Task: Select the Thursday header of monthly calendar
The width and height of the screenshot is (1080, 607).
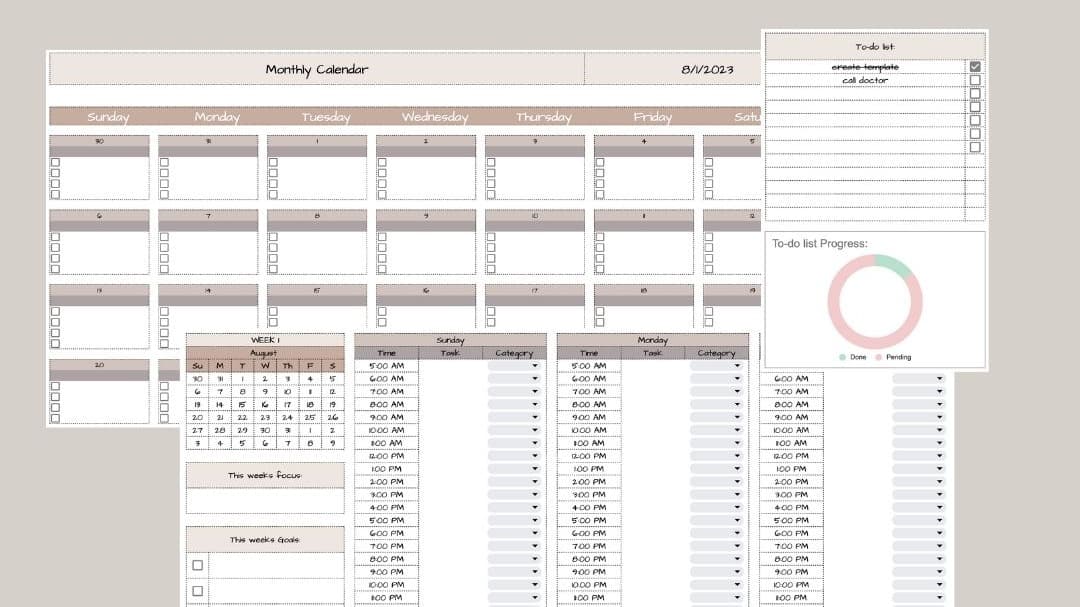Action: (543, 116)
